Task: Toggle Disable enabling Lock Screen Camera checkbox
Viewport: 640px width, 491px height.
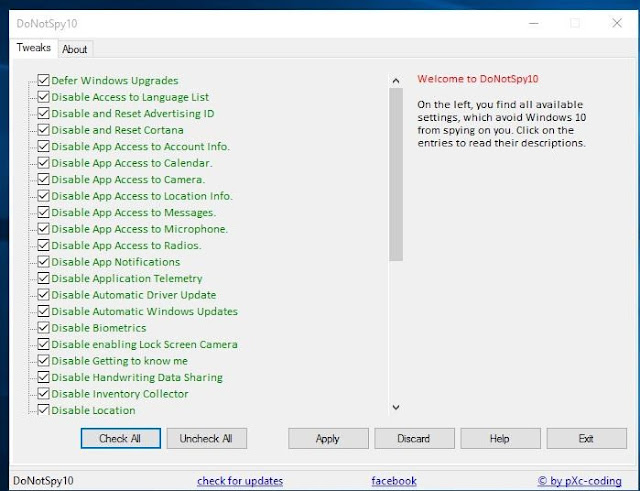Action: pos(43,344)
